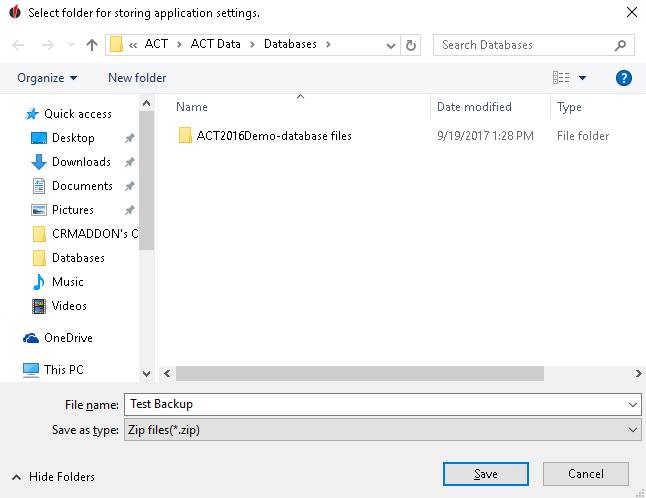Open the recent locations dropdown arrow
Screen dimensions: 646x498
pyautogui.click(x=71, y=44)
